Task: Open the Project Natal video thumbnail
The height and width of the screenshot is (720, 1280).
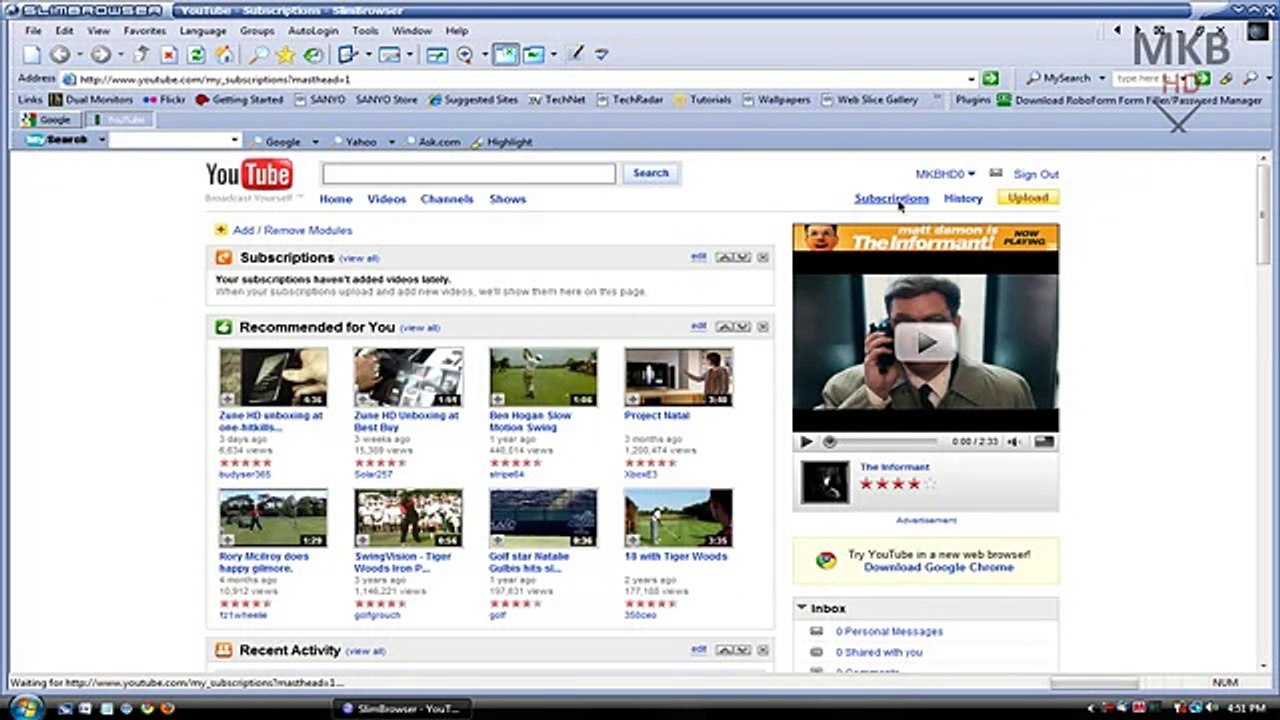Action: pyautogui.click(x=678, y=377)
